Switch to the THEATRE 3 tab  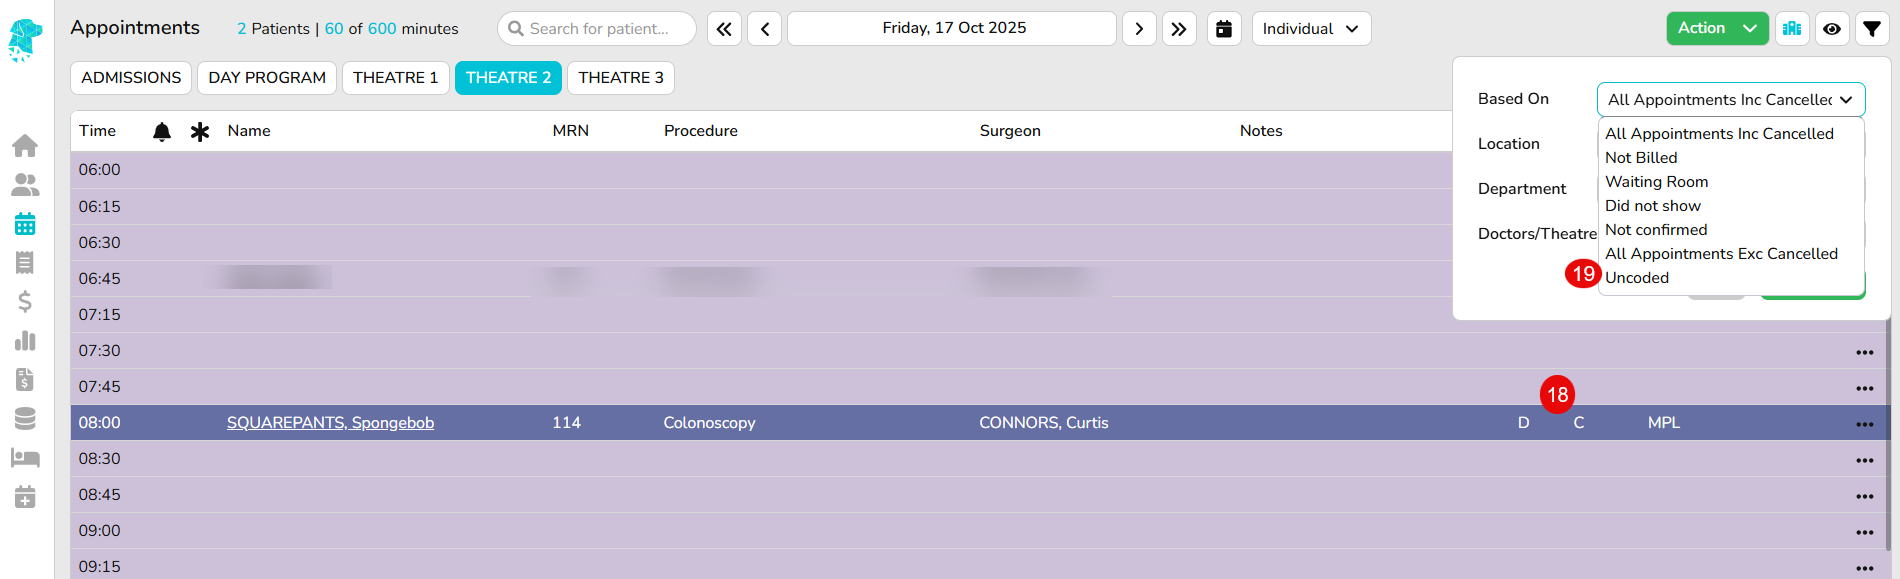[x=620, y=78]
